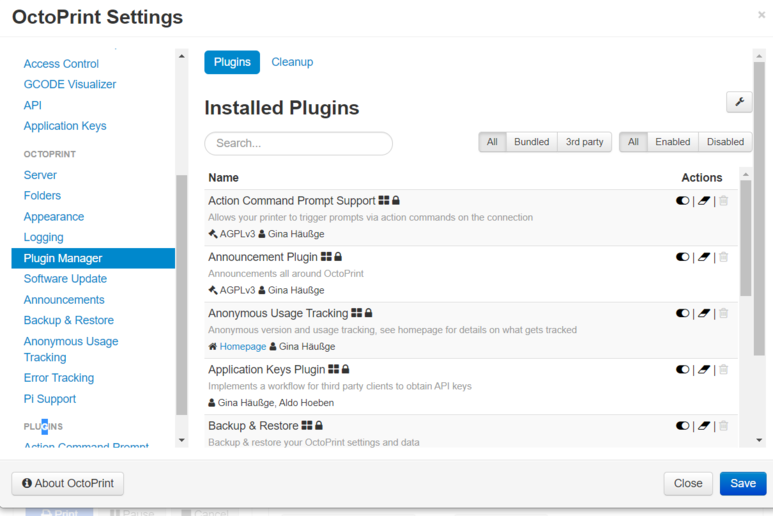Screen dimensions: 773x516
Task: Click bundled icon beside Anonymous Usage Tracking
Action: pos(356,313)
